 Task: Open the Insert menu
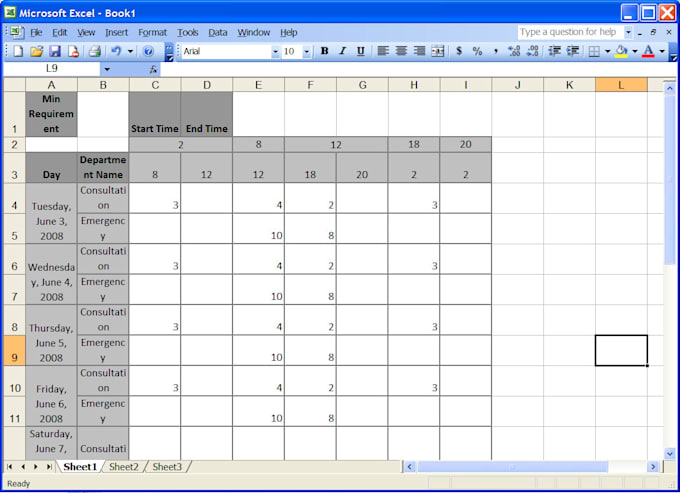click(116, 33)
